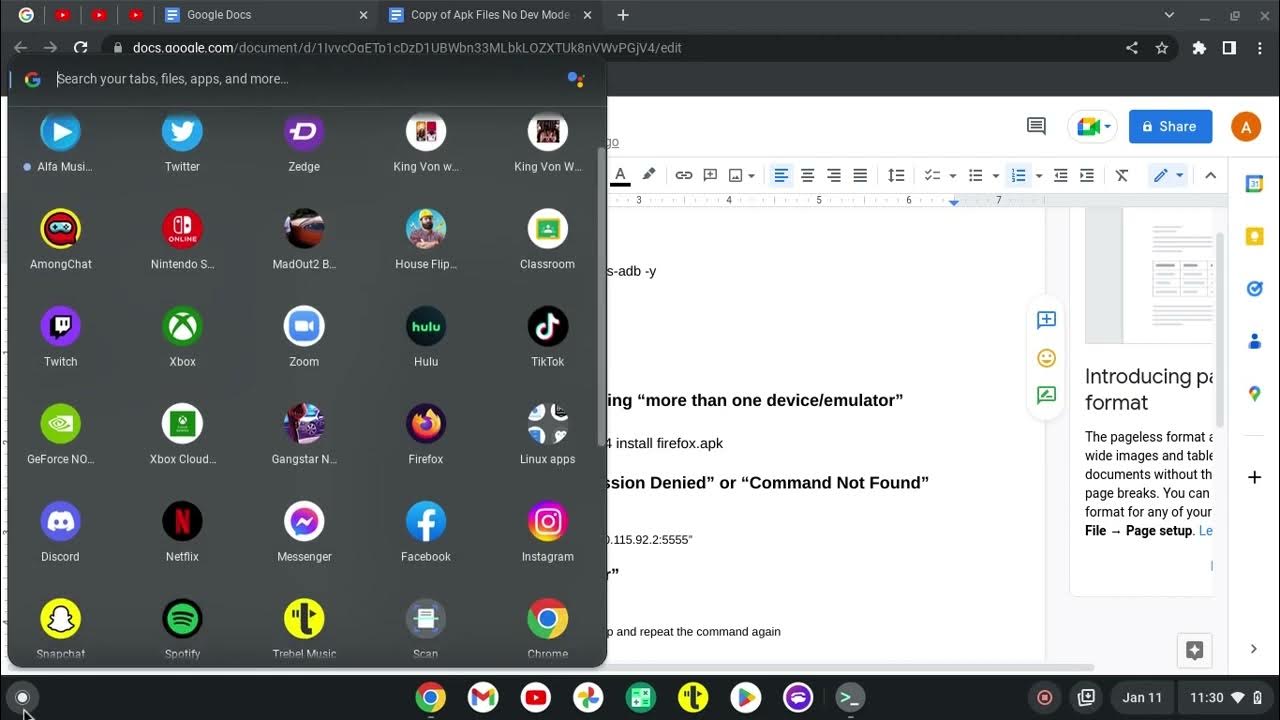
Task: Launch the Spotify app
Action: 182,619
